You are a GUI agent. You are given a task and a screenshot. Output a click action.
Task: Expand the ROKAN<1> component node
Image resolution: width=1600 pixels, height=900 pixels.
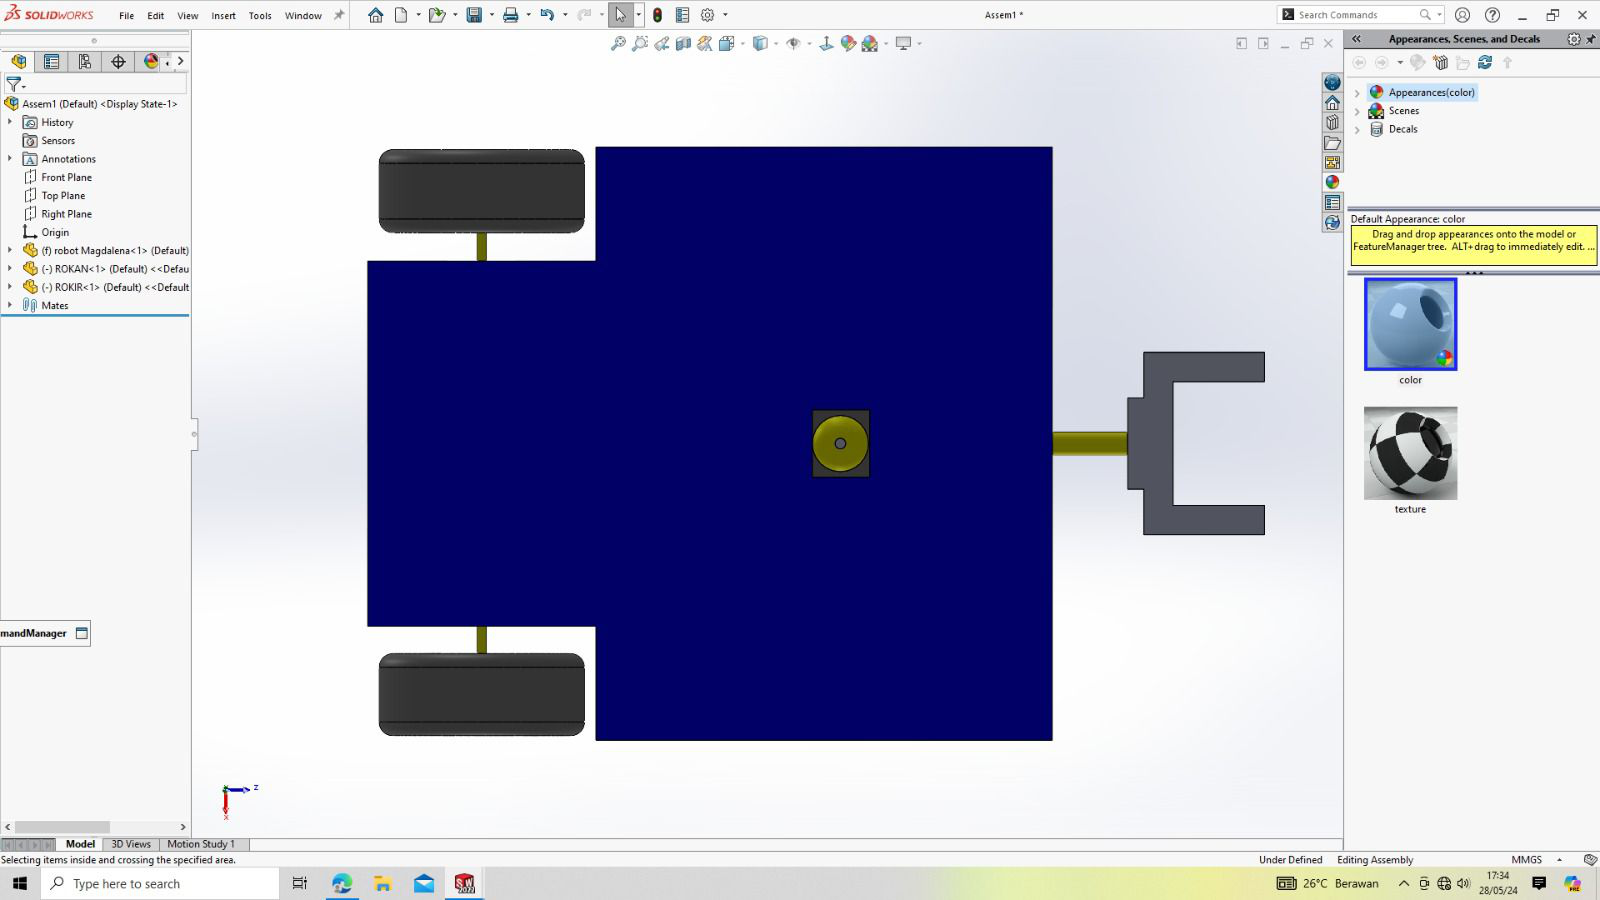(x=10, y=268)
